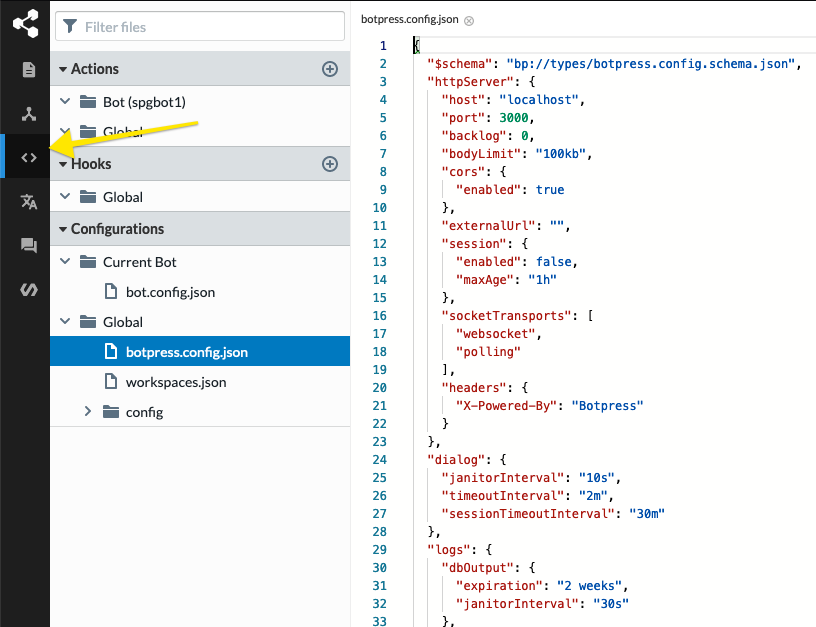Close the botpress.config.json tab
Screen dimensions: 816x627
point(469,19)
